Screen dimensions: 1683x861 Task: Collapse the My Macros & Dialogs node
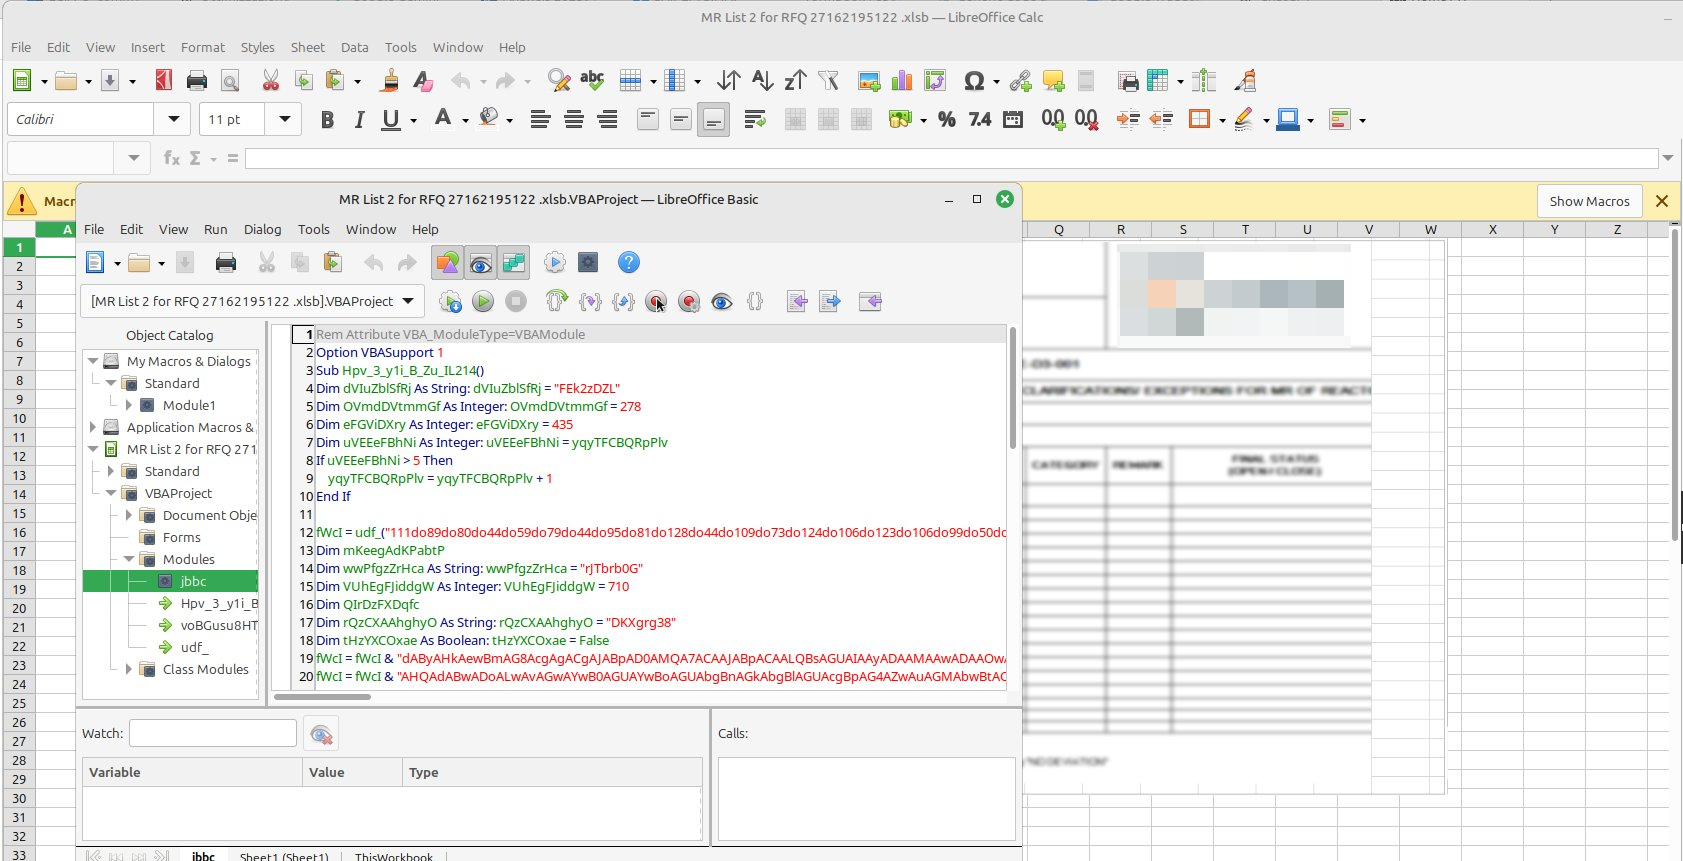tap(93, 361)
